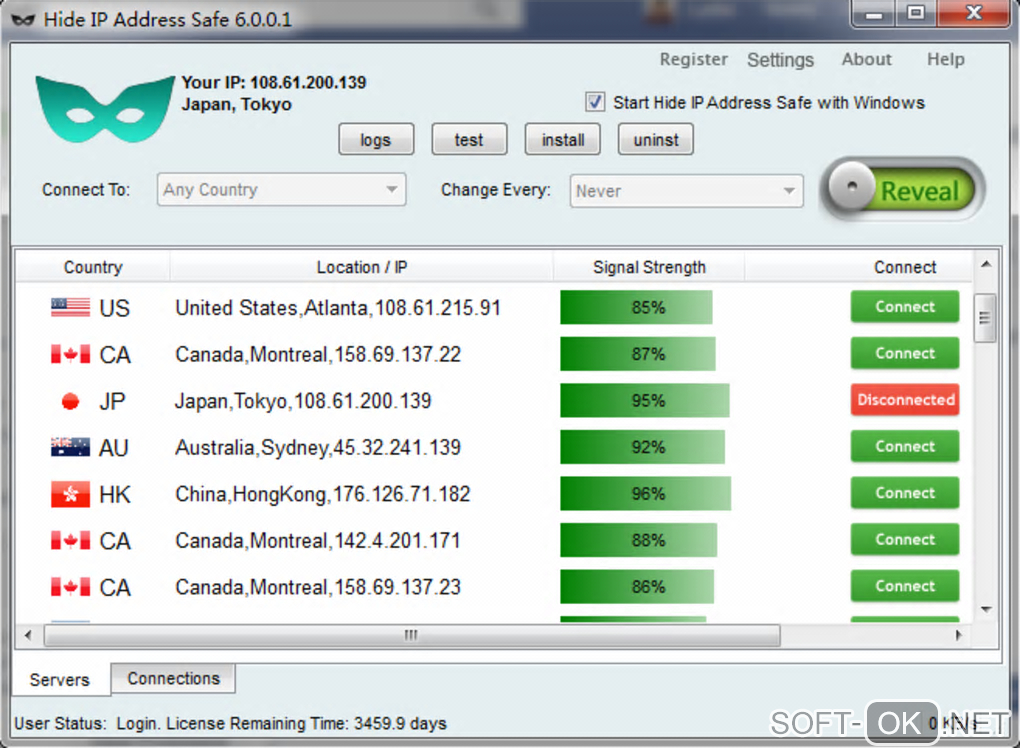Click the 85% signal strength bar
Image resolution: width=1020 pixels, height=748 pixels.
click(x=636, y=307)
